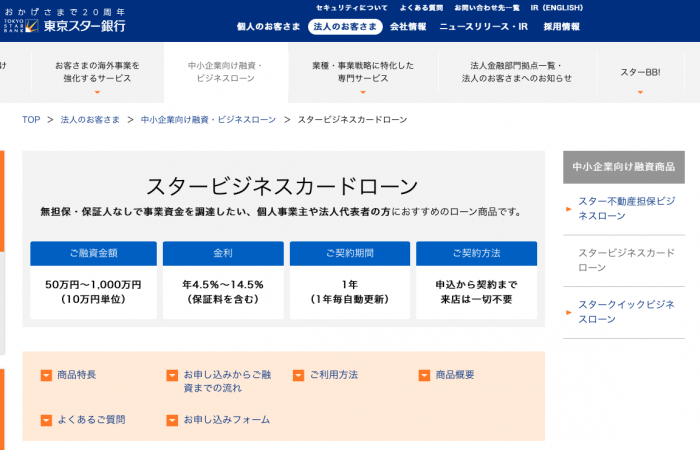The height and width of the screenshot is (450, 700).
Task: Open ニュースリリース・IR from the top navigation
Action: point(483,27)
